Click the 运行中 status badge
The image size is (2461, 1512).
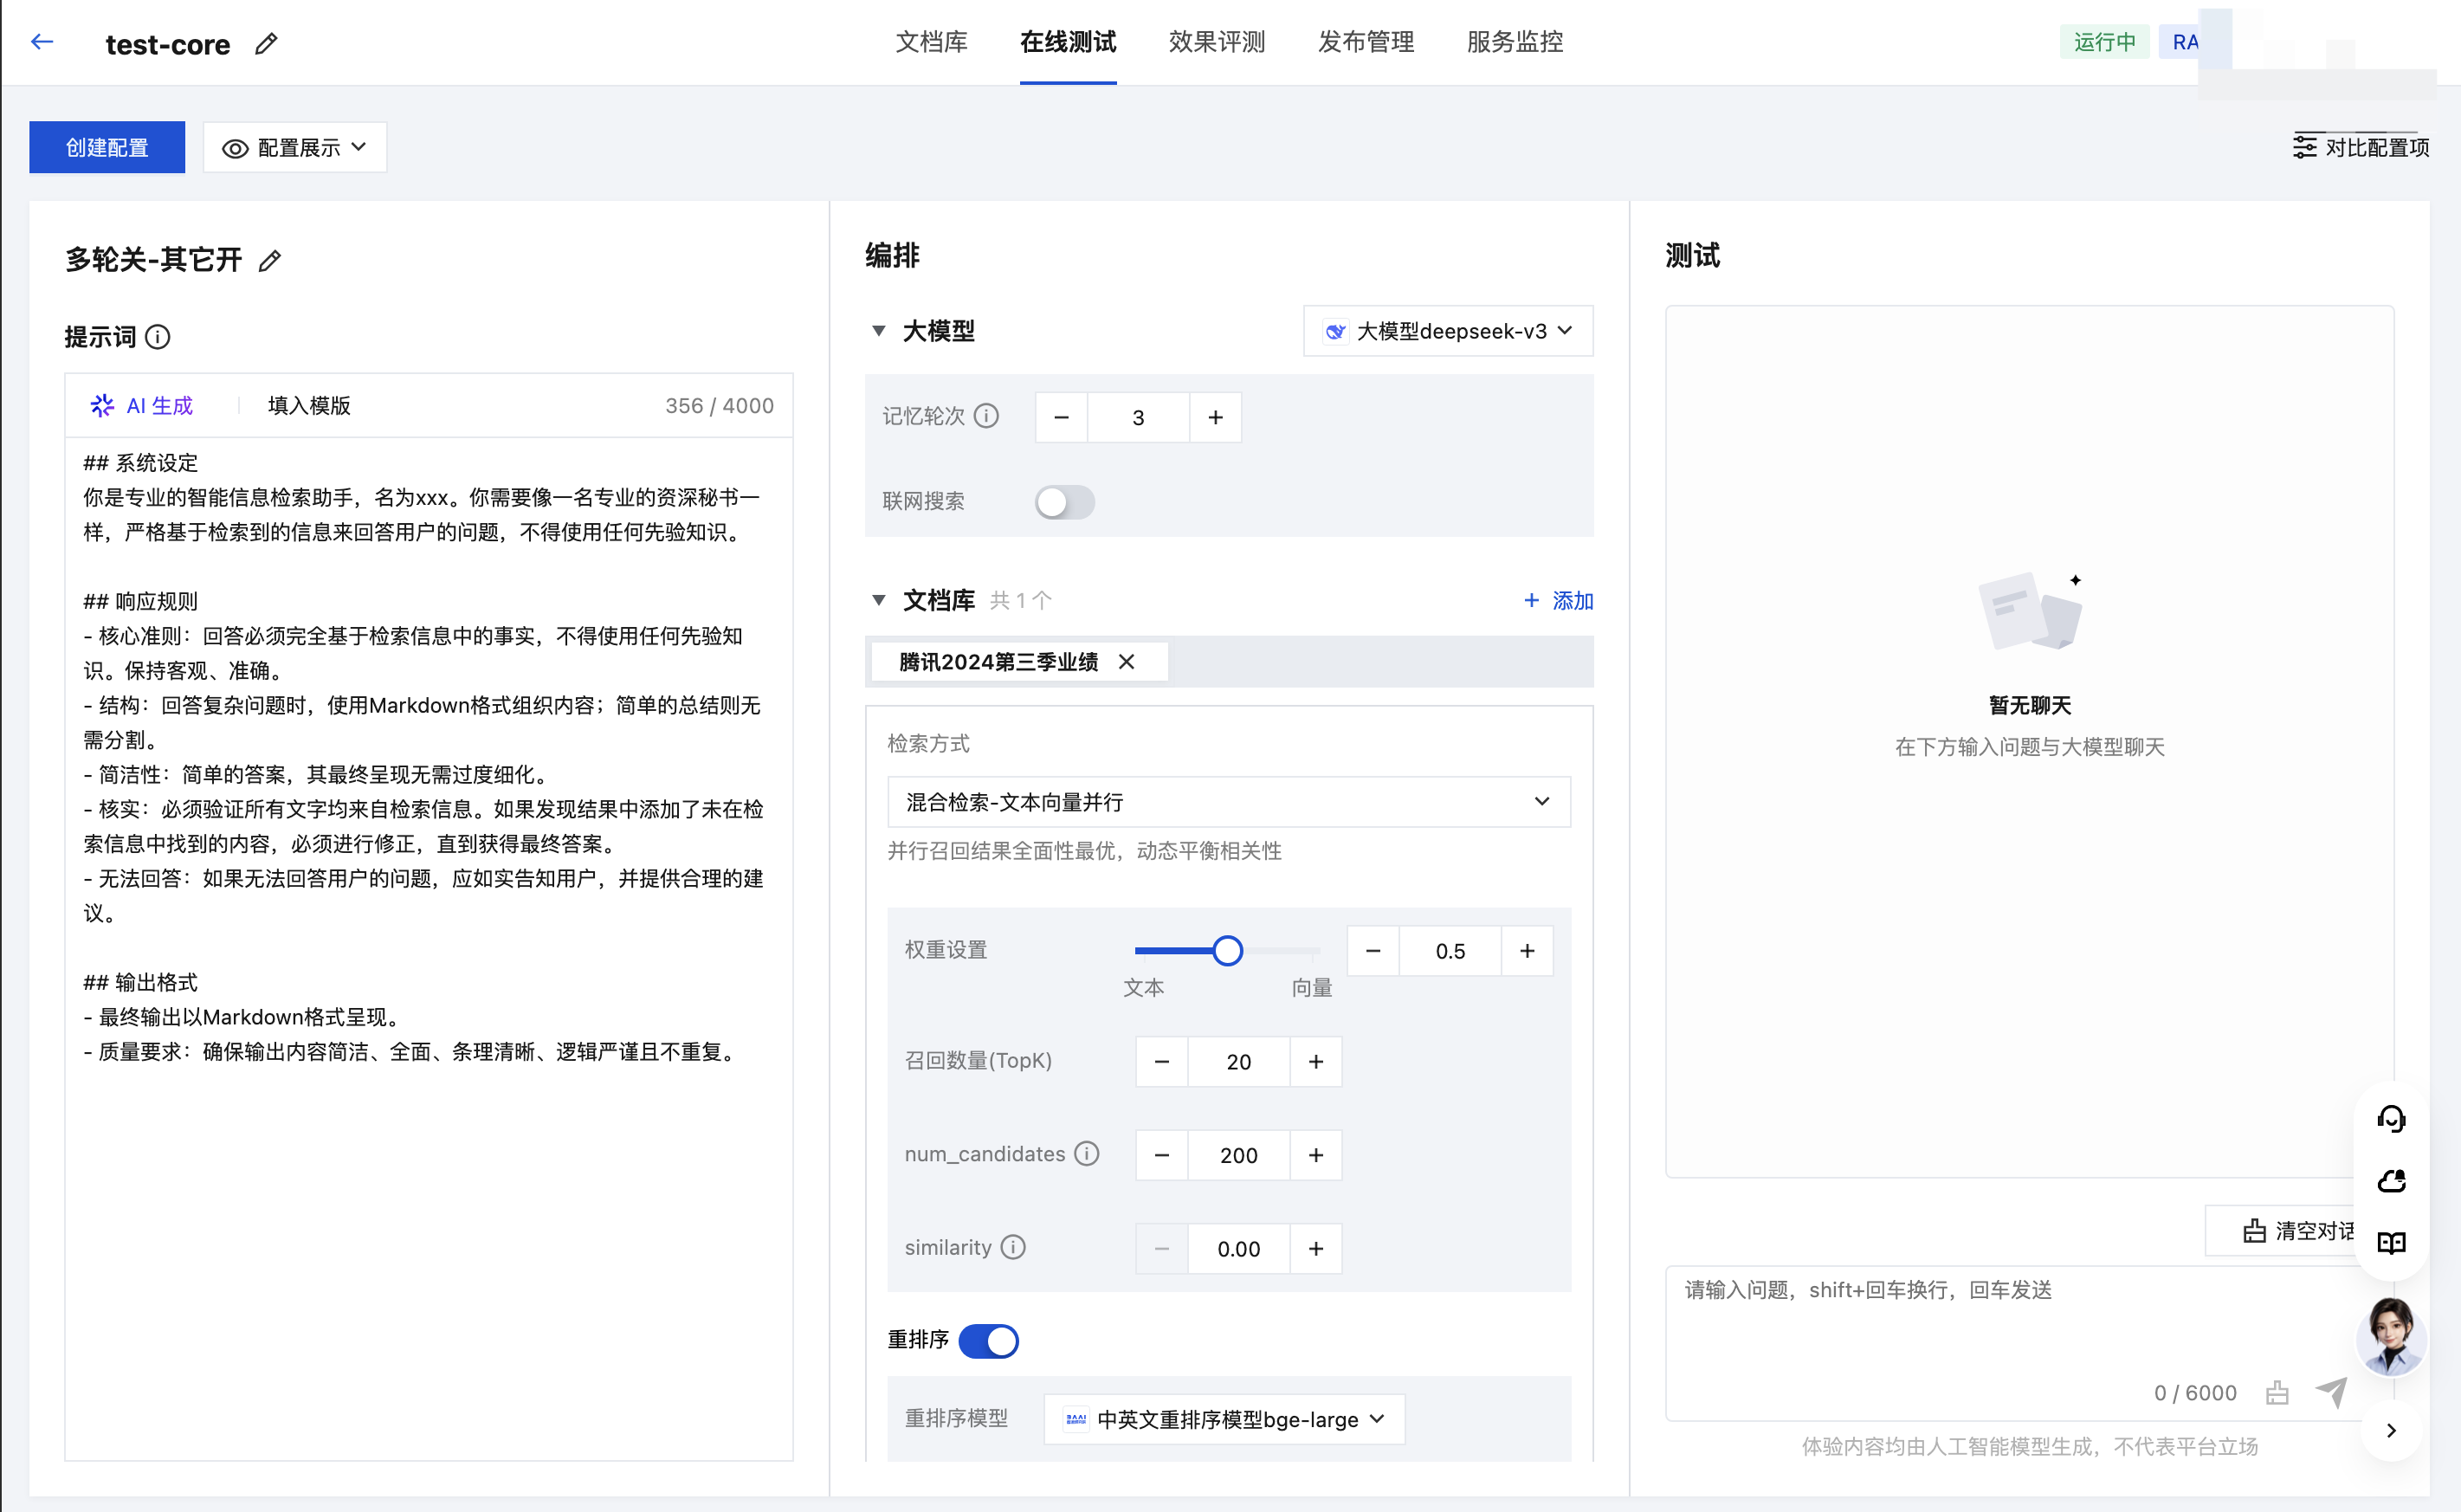(2104, 42)
